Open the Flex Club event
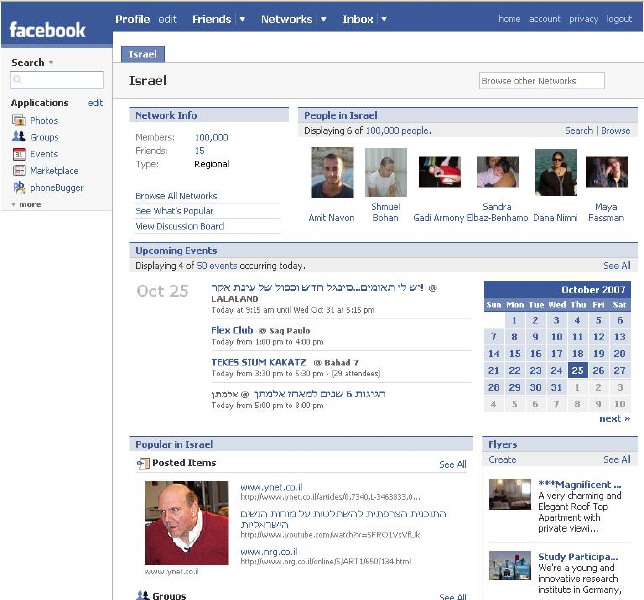644x600 pixels. coord(232,330)
